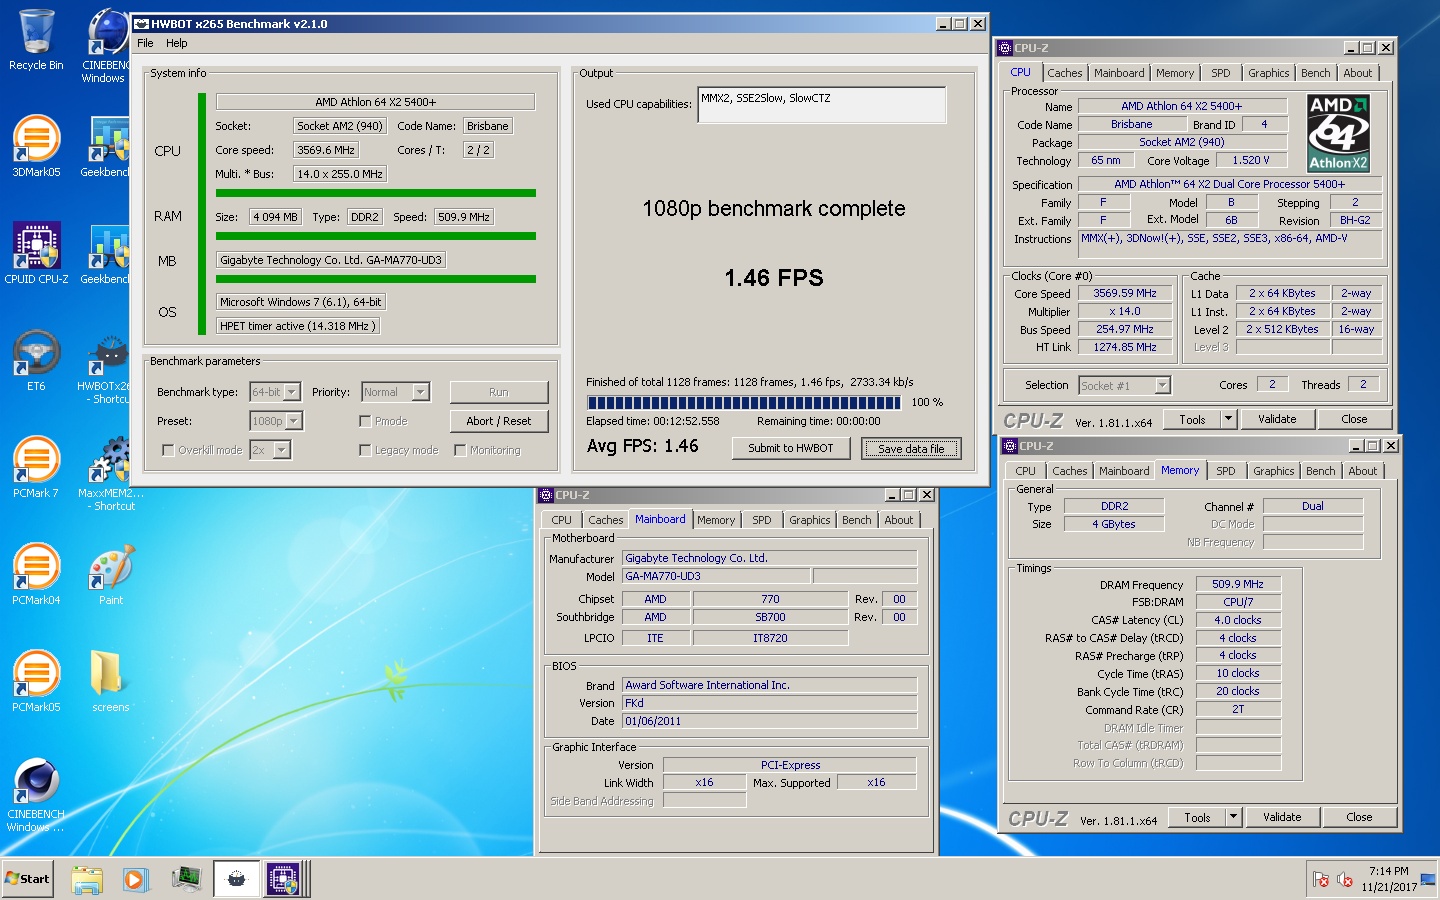Select Graphics tab in Mainboard CPU-Z window
Screen dimensions: 1440x900
[809, 520]
